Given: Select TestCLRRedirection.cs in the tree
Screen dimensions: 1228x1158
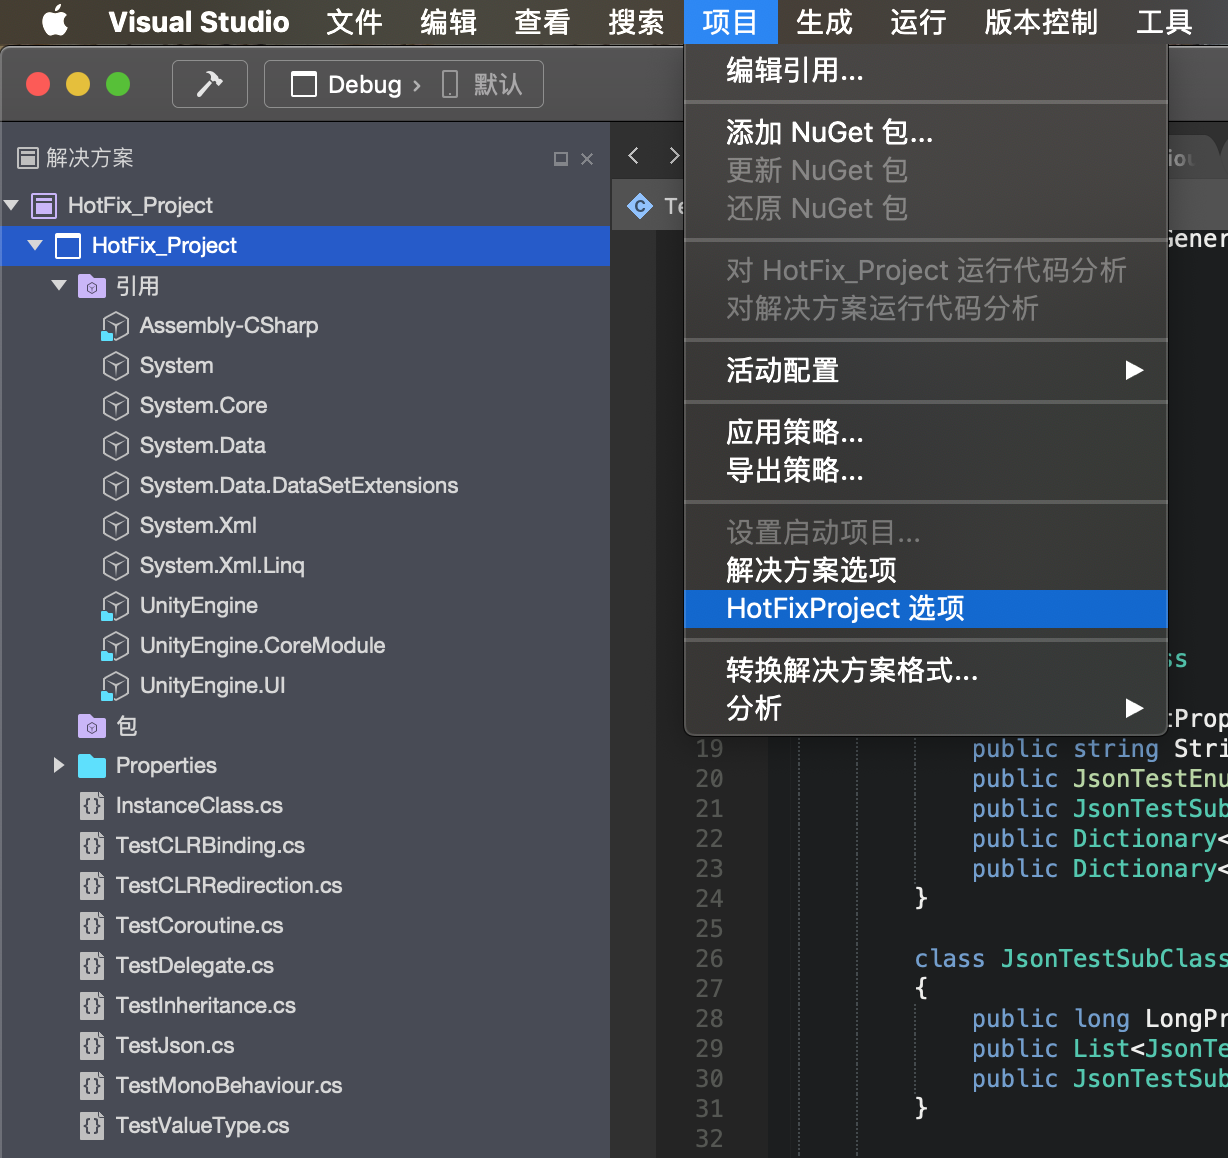Looking at the screenshot, I should (305, 886).
